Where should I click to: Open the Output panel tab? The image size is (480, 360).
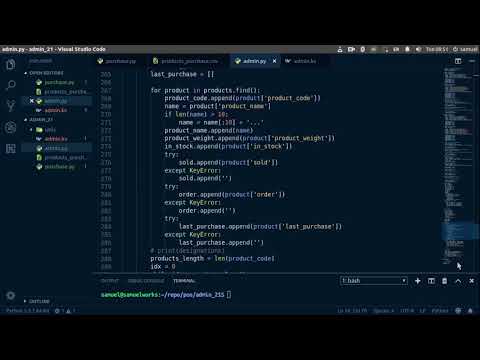tap(110, 281)
